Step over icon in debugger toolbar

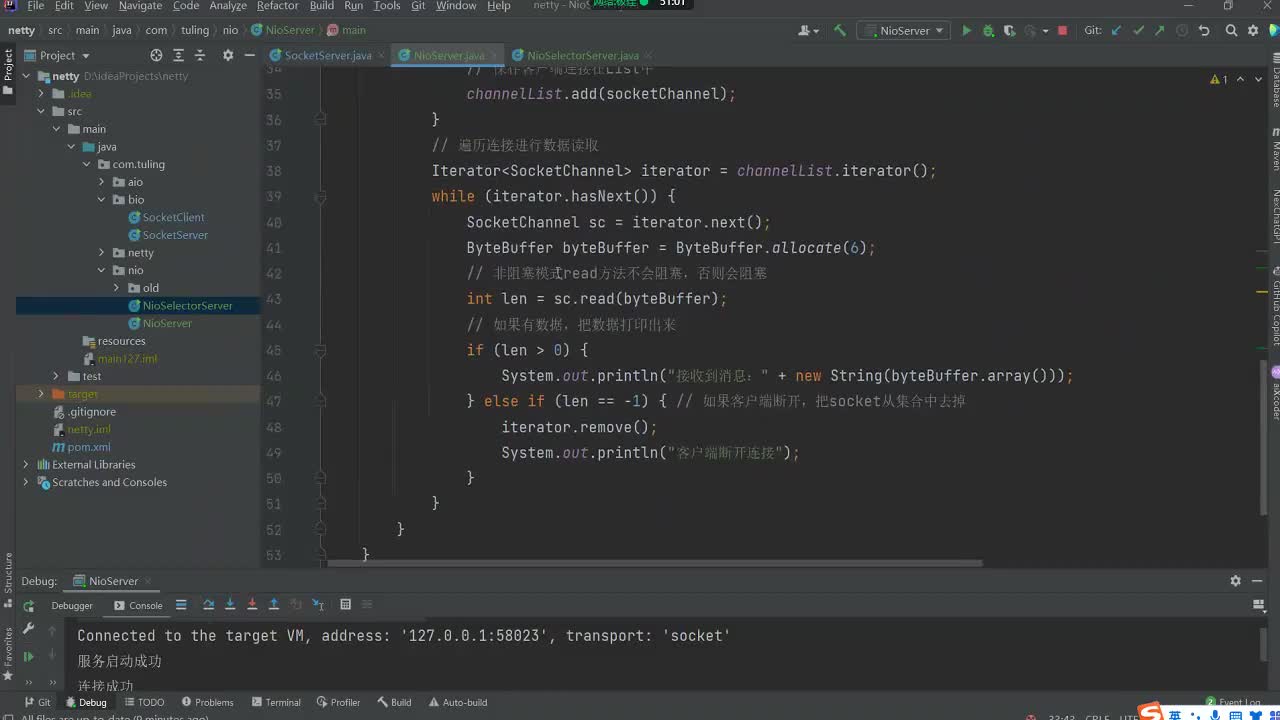click(x=209, y=605)
